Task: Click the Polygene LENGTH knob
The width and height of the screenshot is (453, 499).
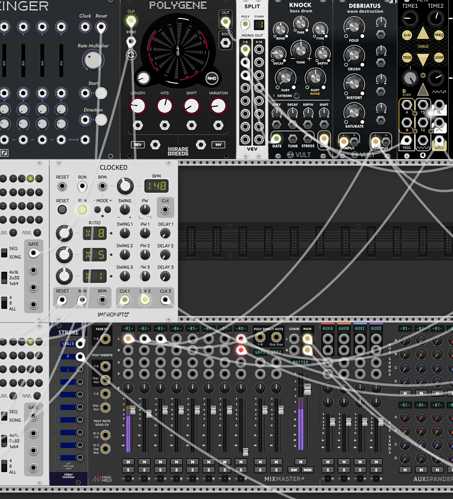Action: (138, 107)
